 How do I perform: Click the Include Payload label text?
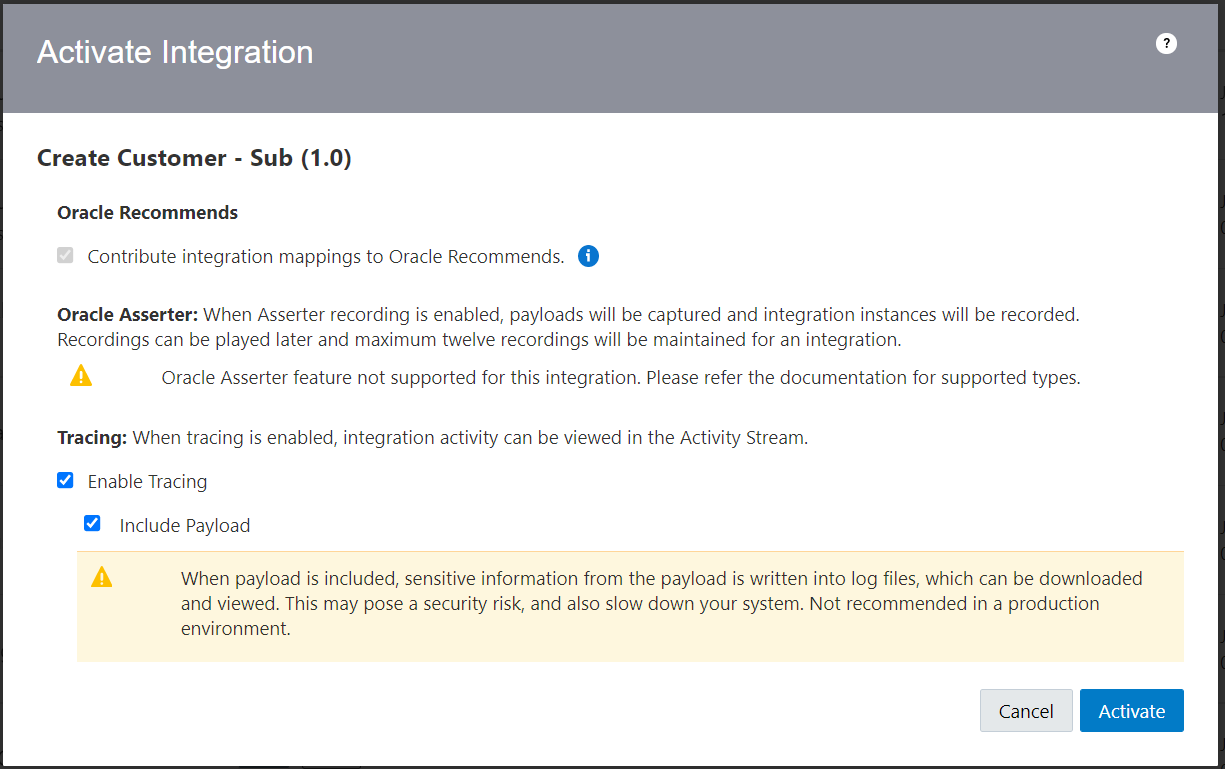click(185, 525)
